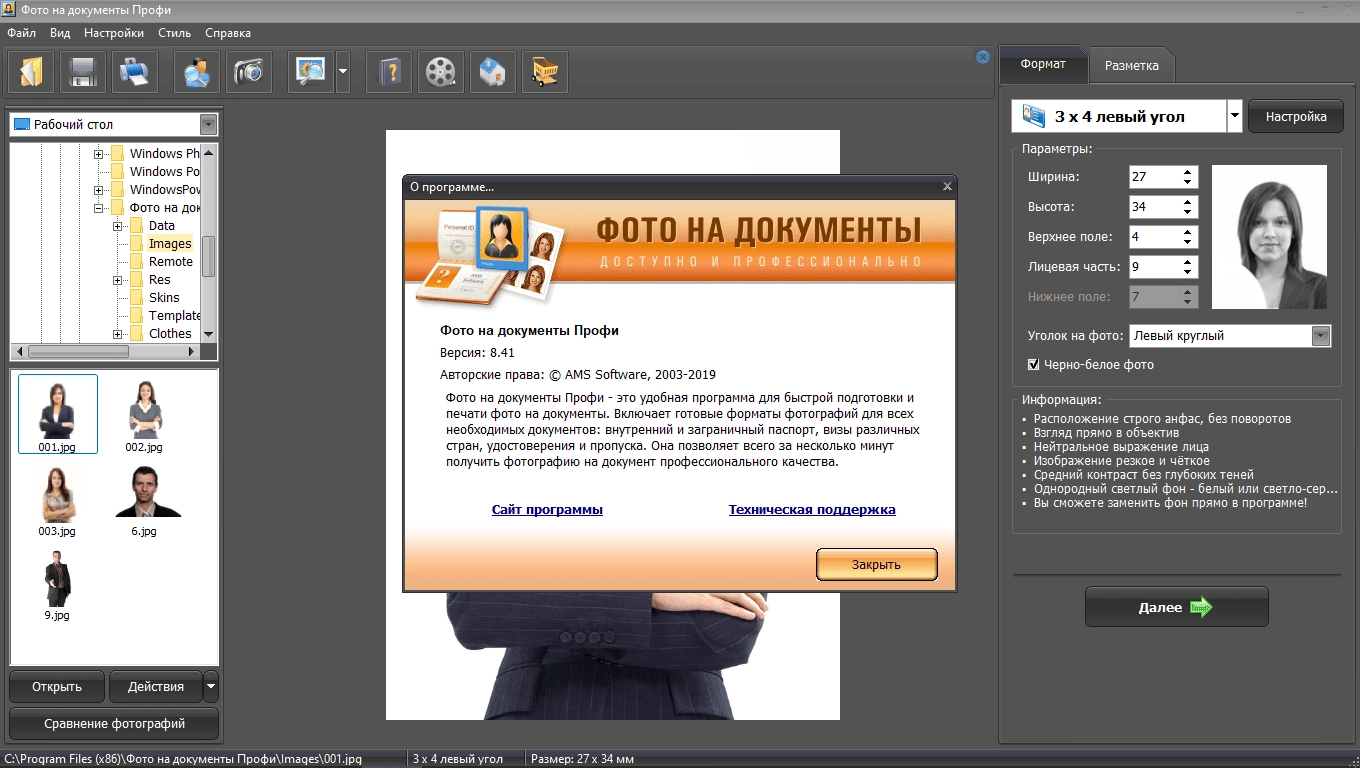1360x768 pixels.
Task: Click the Закрыть button in the dialog
Action: coord(877,564)
